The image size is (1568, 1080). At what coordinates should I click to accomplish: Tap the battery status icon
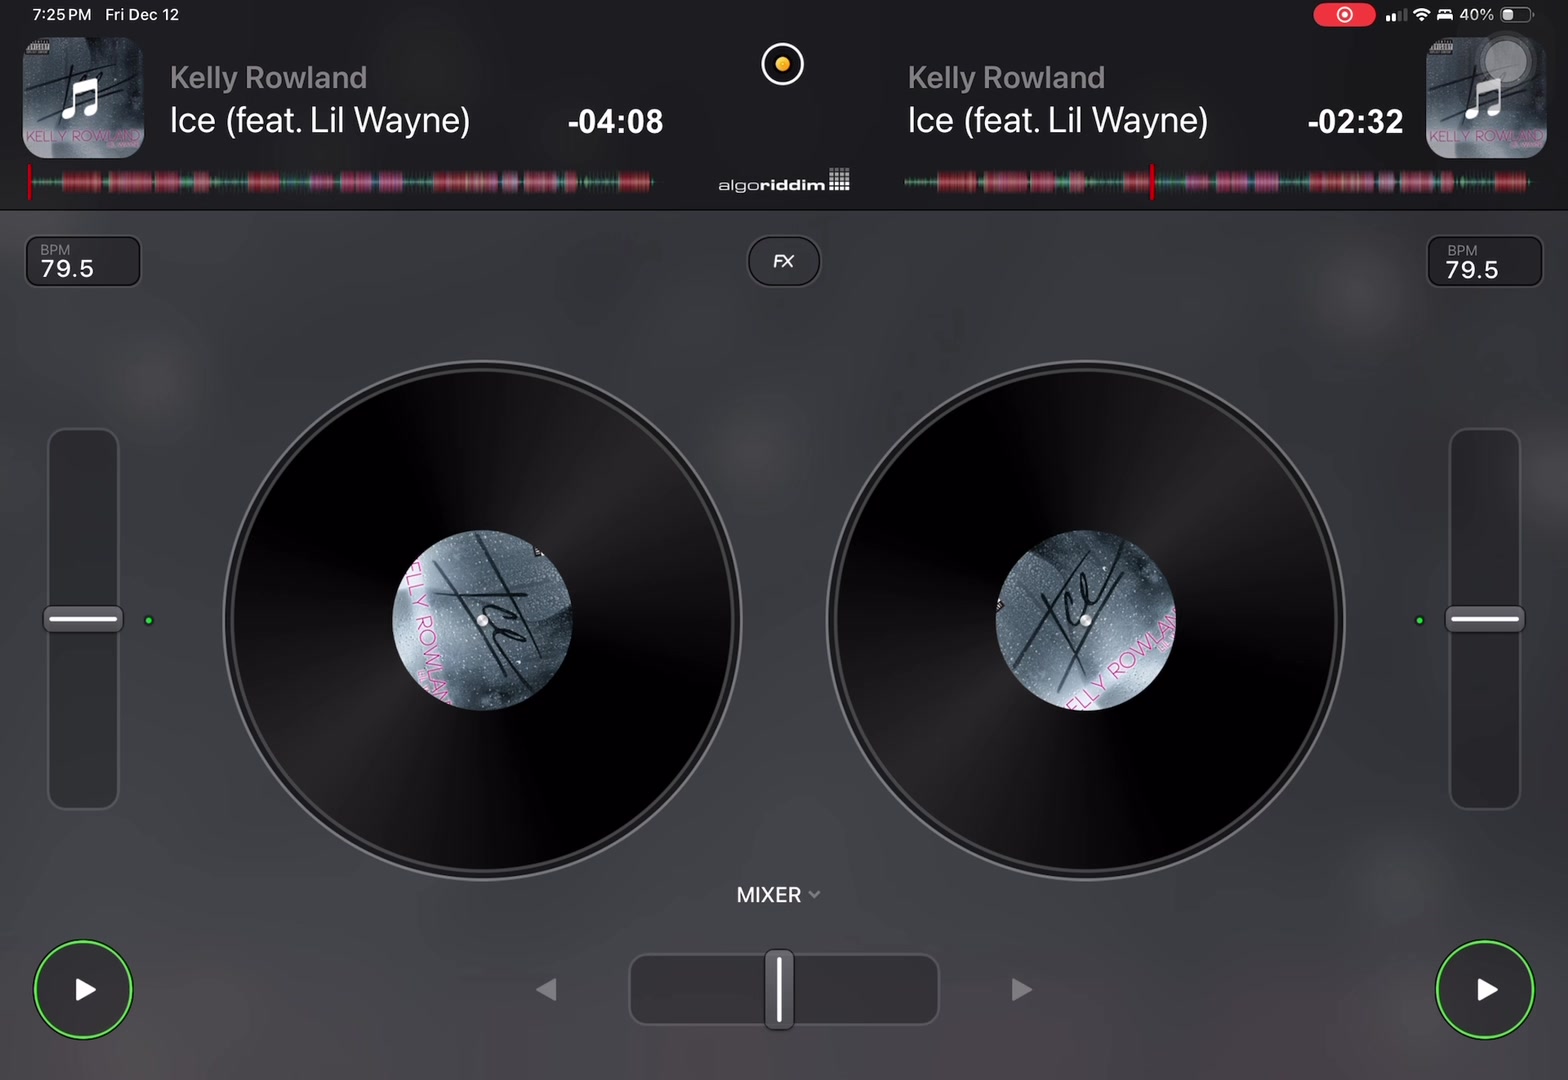[x=1516, y=15]
